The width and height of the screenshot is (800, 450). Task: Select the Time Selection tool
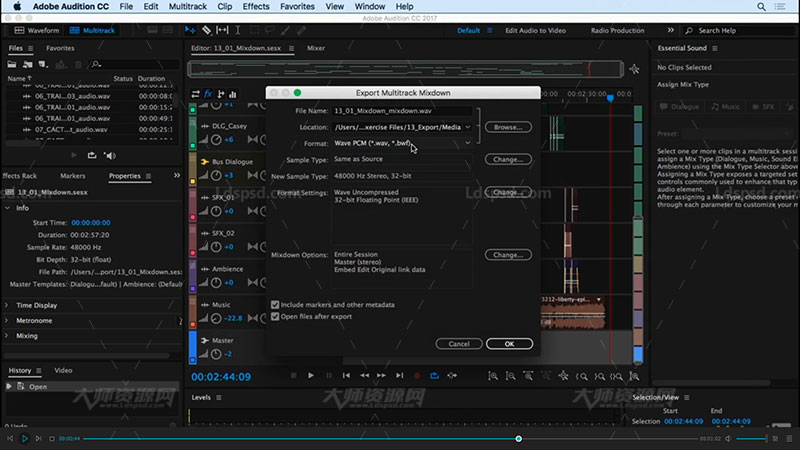pos(238,31)
